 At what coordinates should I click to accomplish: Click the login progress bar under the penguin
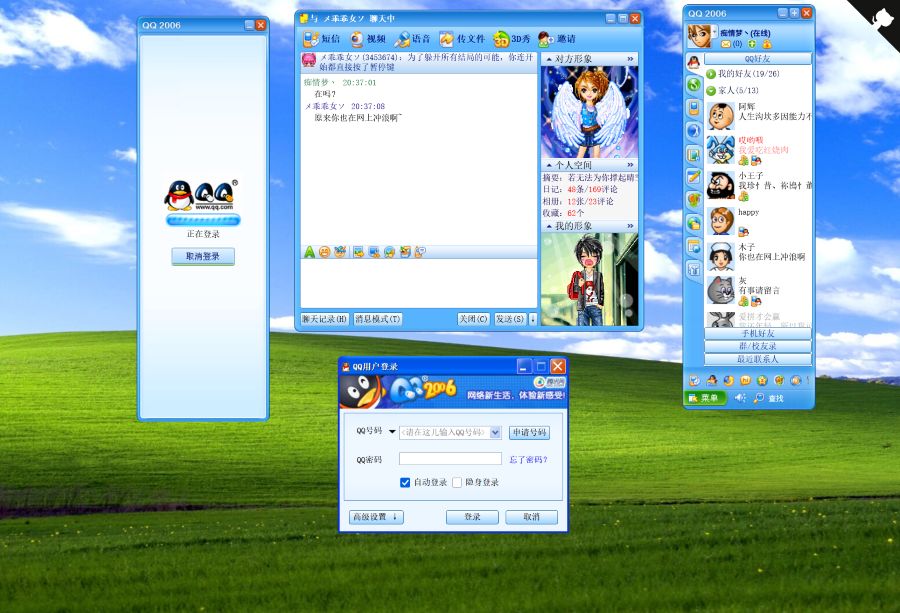click(x=203, y=220)
